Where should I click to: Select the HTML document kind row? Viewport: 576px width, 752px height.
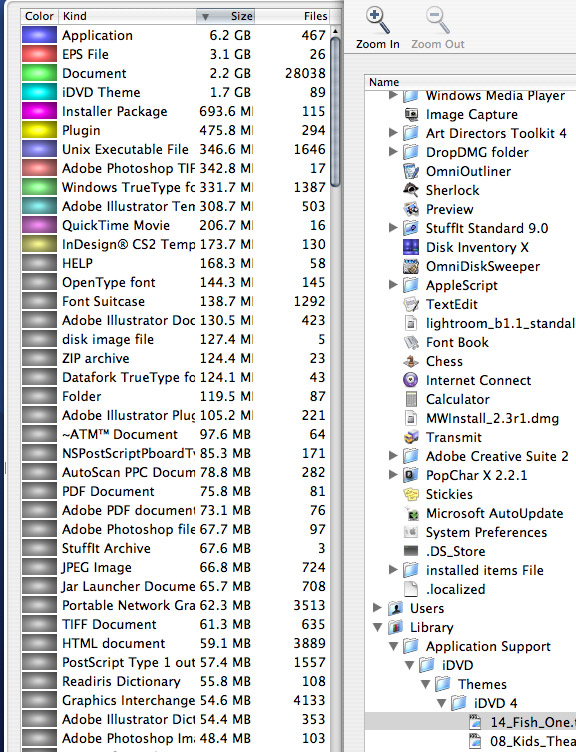(176, 643)
